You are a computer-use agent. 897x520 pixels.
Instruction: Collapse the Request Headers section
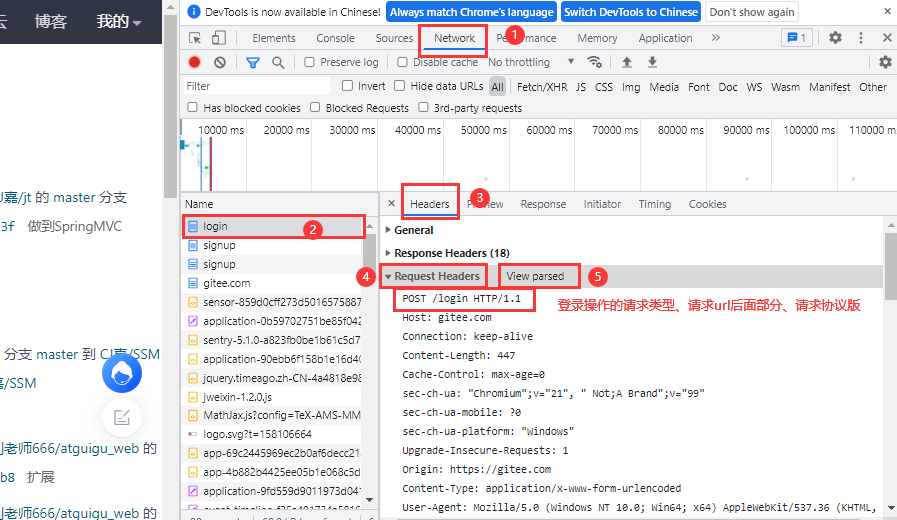click(x=432, y=276)
